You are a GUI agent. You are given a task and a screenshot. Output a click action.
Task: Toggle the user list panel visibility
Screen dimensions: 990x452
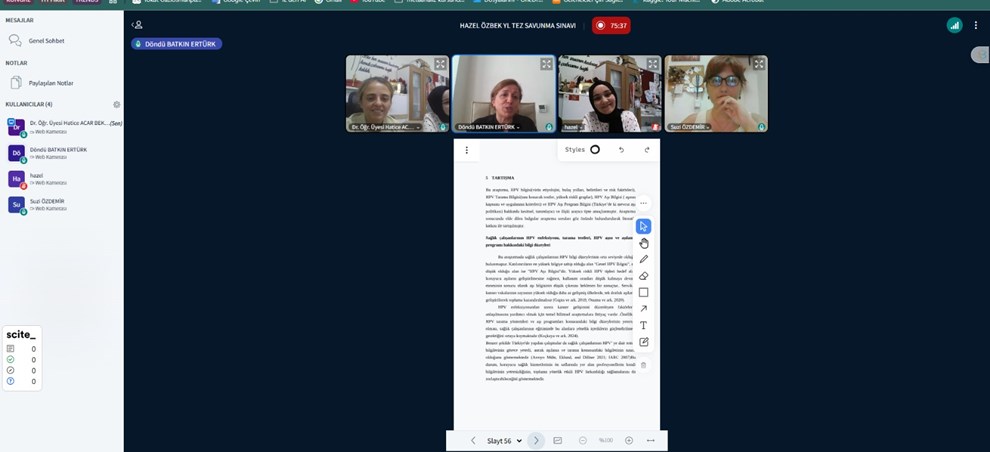137,25
